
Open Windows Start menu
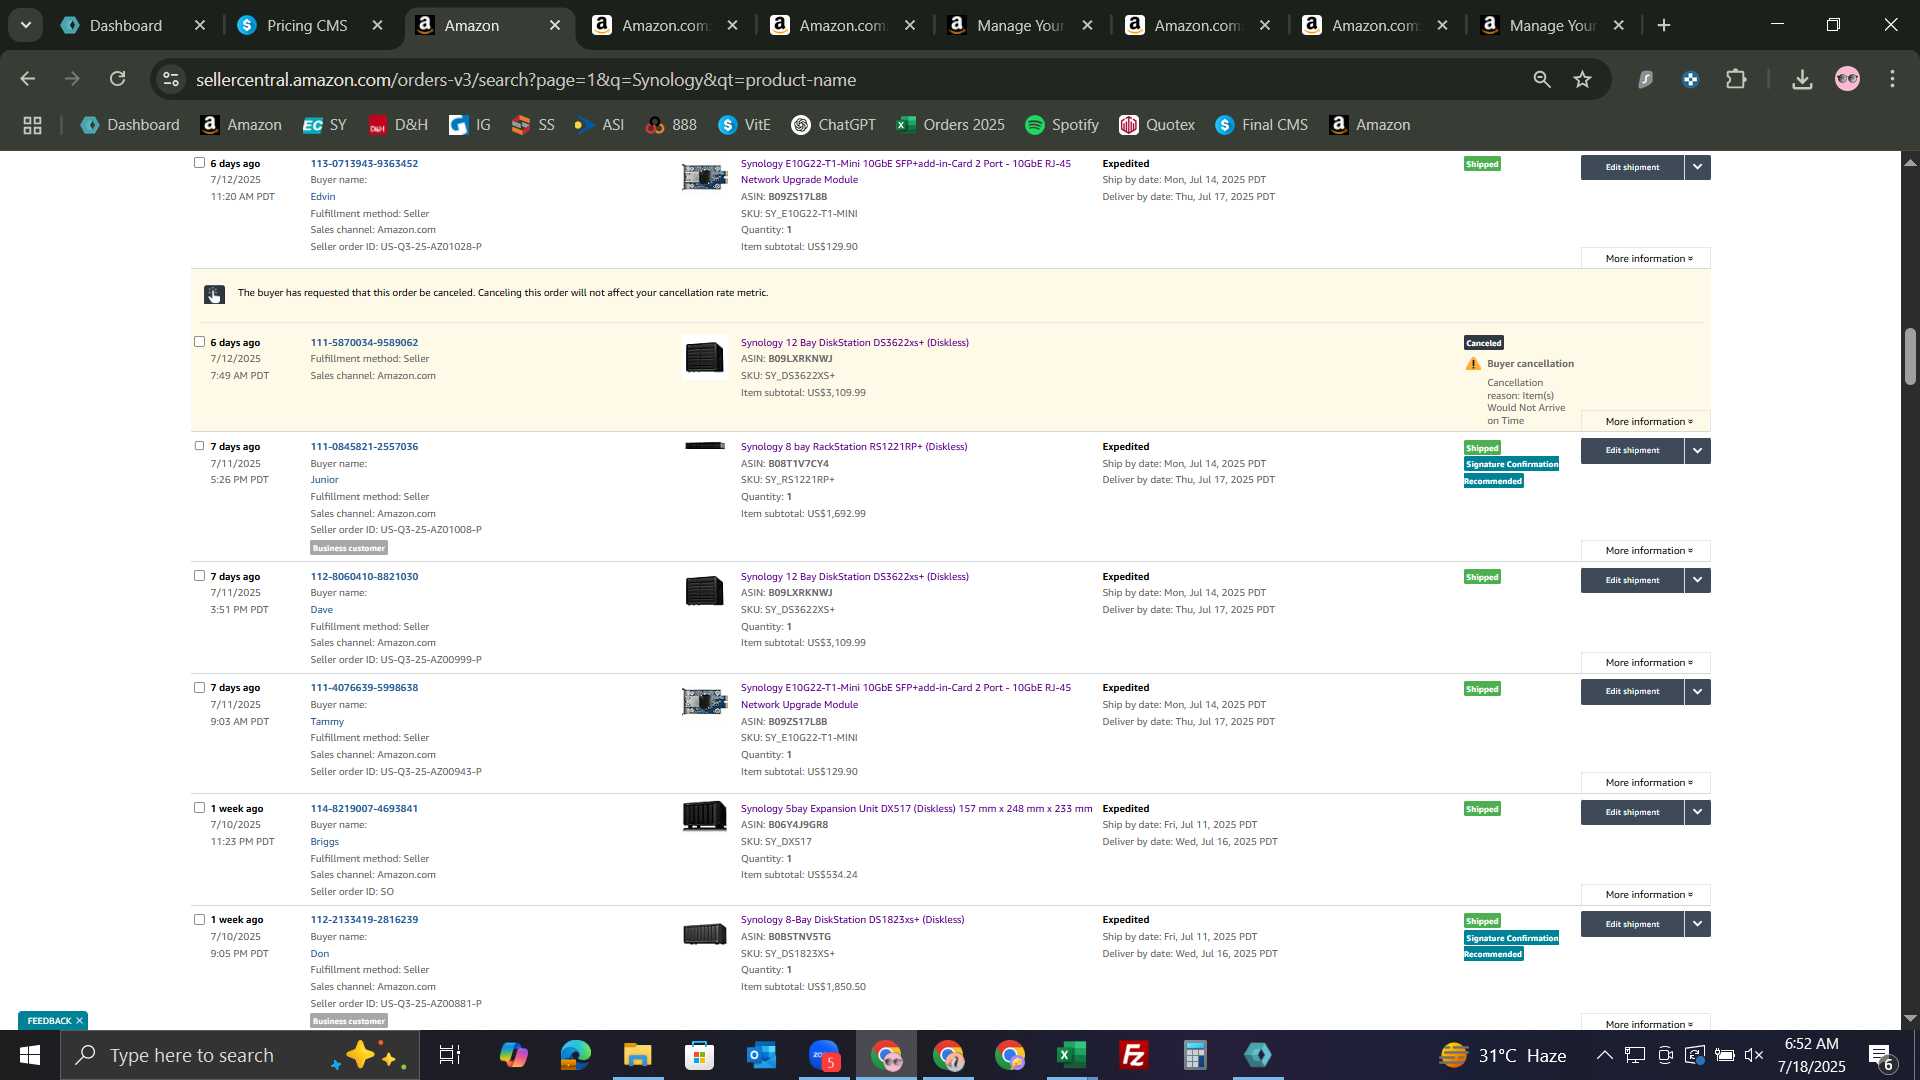point(30,1055)
